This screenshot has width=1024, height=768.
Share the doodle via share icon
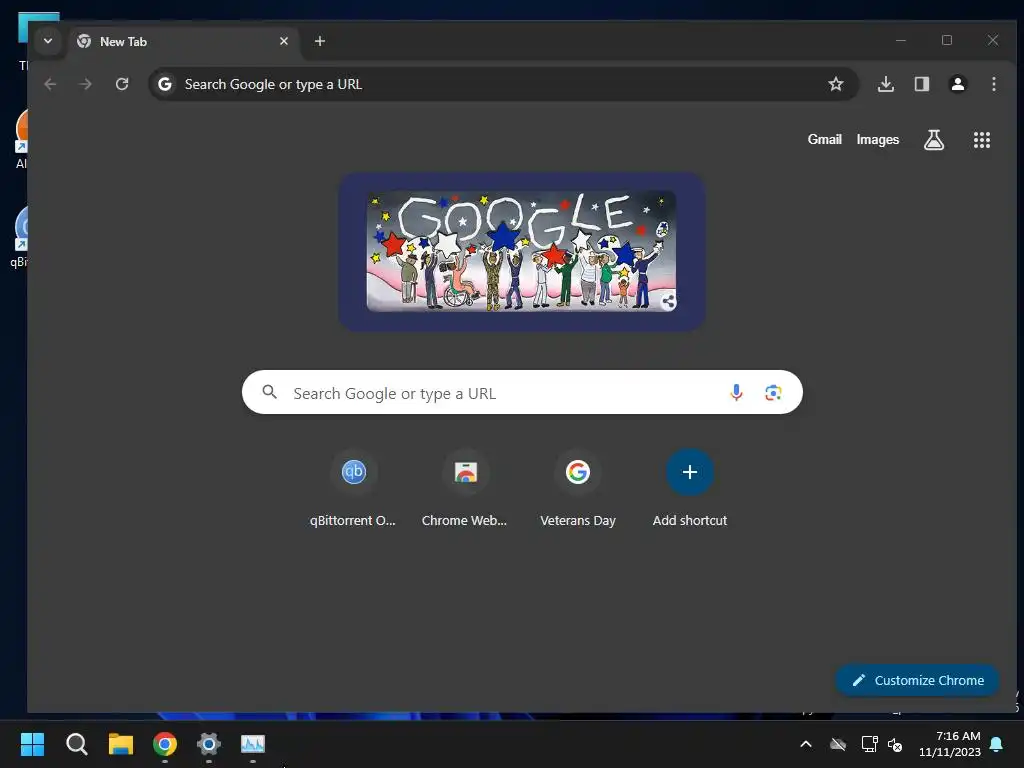click(x=668, y=301)
